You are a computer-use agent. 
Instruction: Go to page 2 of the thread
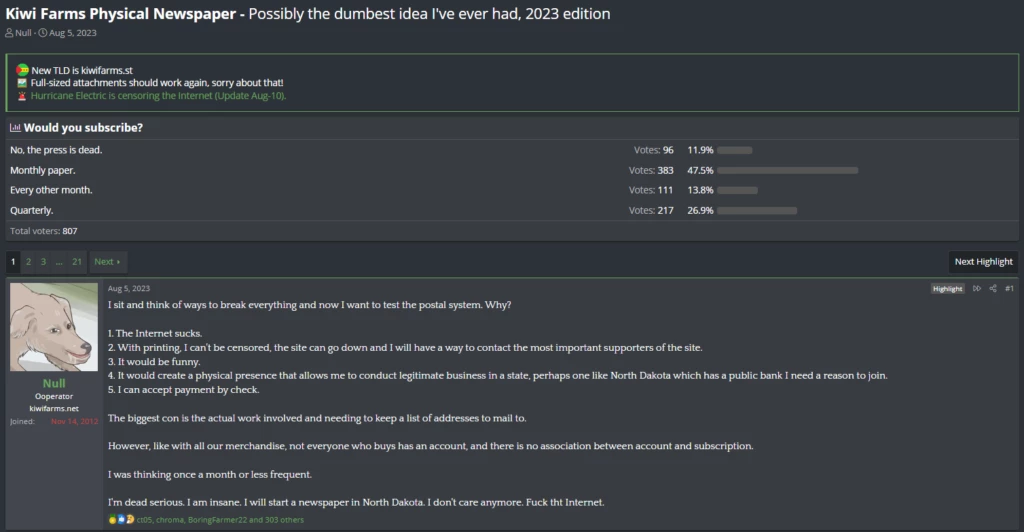(x=28, y=262)
